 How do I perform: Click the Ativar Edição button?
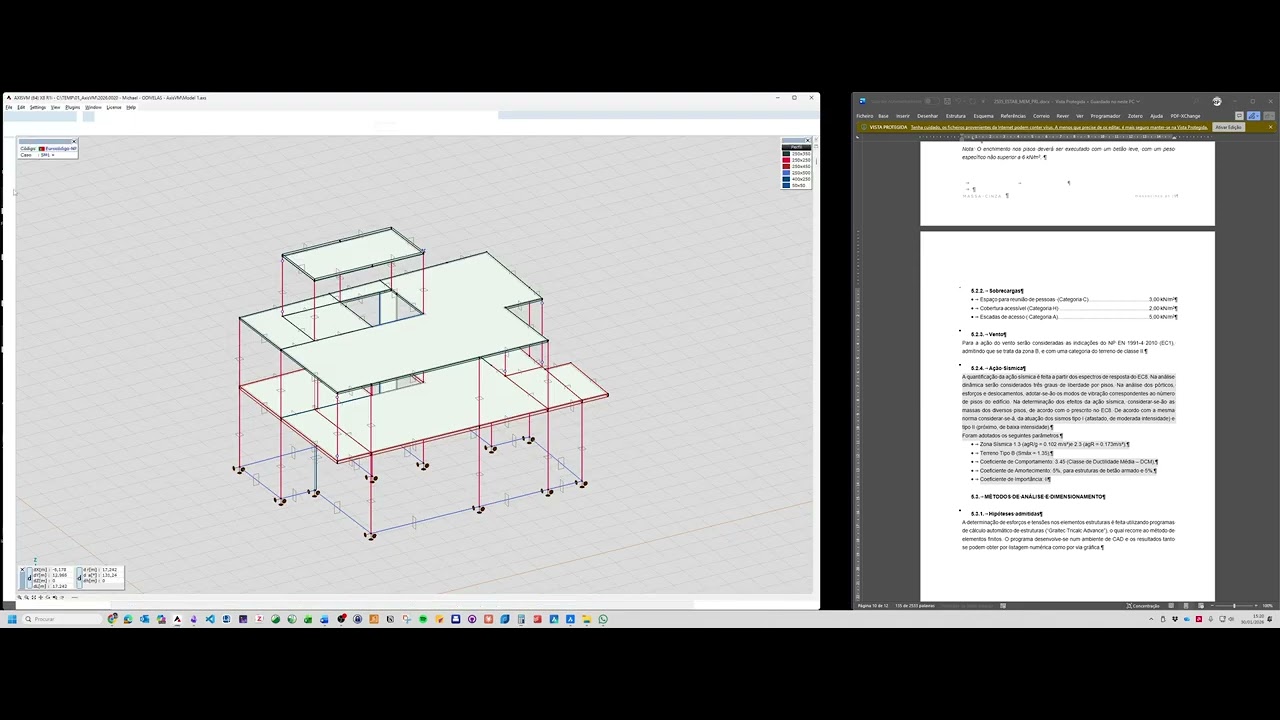pos(1228,127)
